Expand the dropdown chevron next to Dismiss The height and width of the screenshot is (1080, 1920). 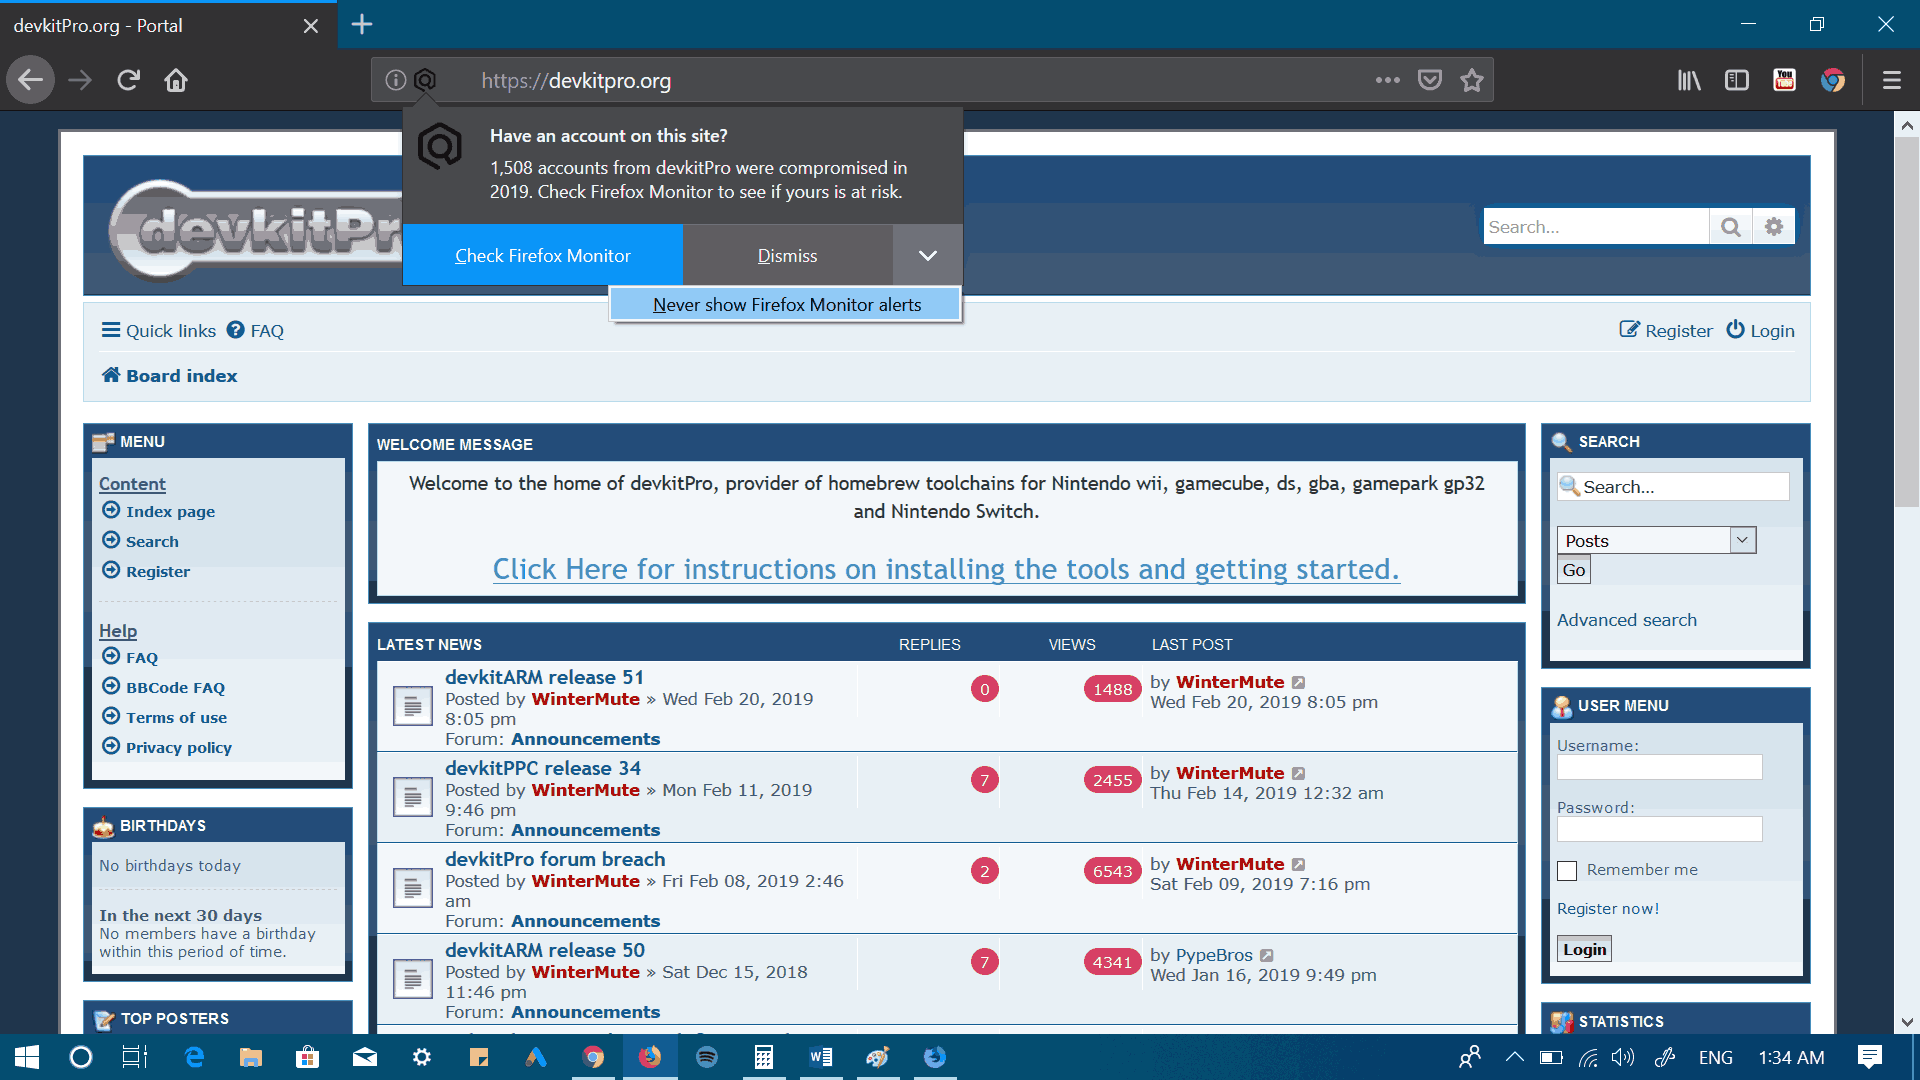(926, 255)
